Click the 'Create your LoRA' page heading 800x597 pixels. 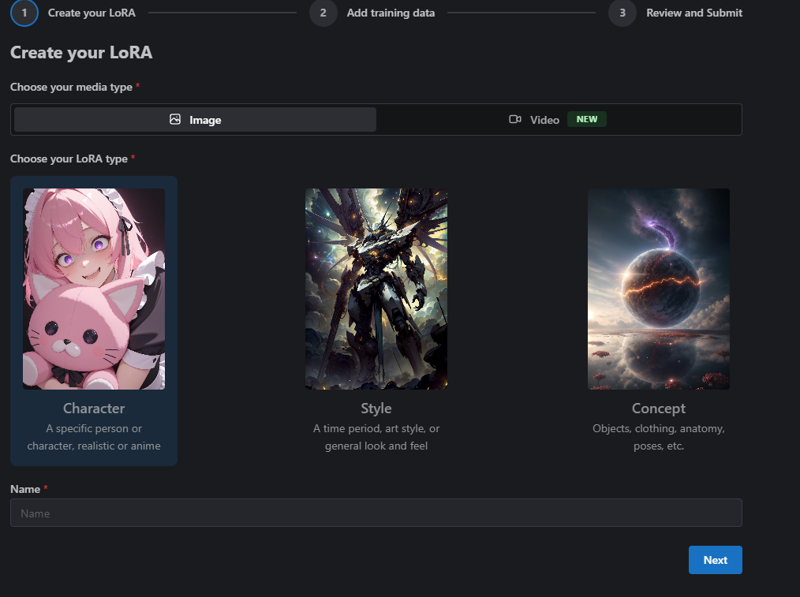(81, 53)
